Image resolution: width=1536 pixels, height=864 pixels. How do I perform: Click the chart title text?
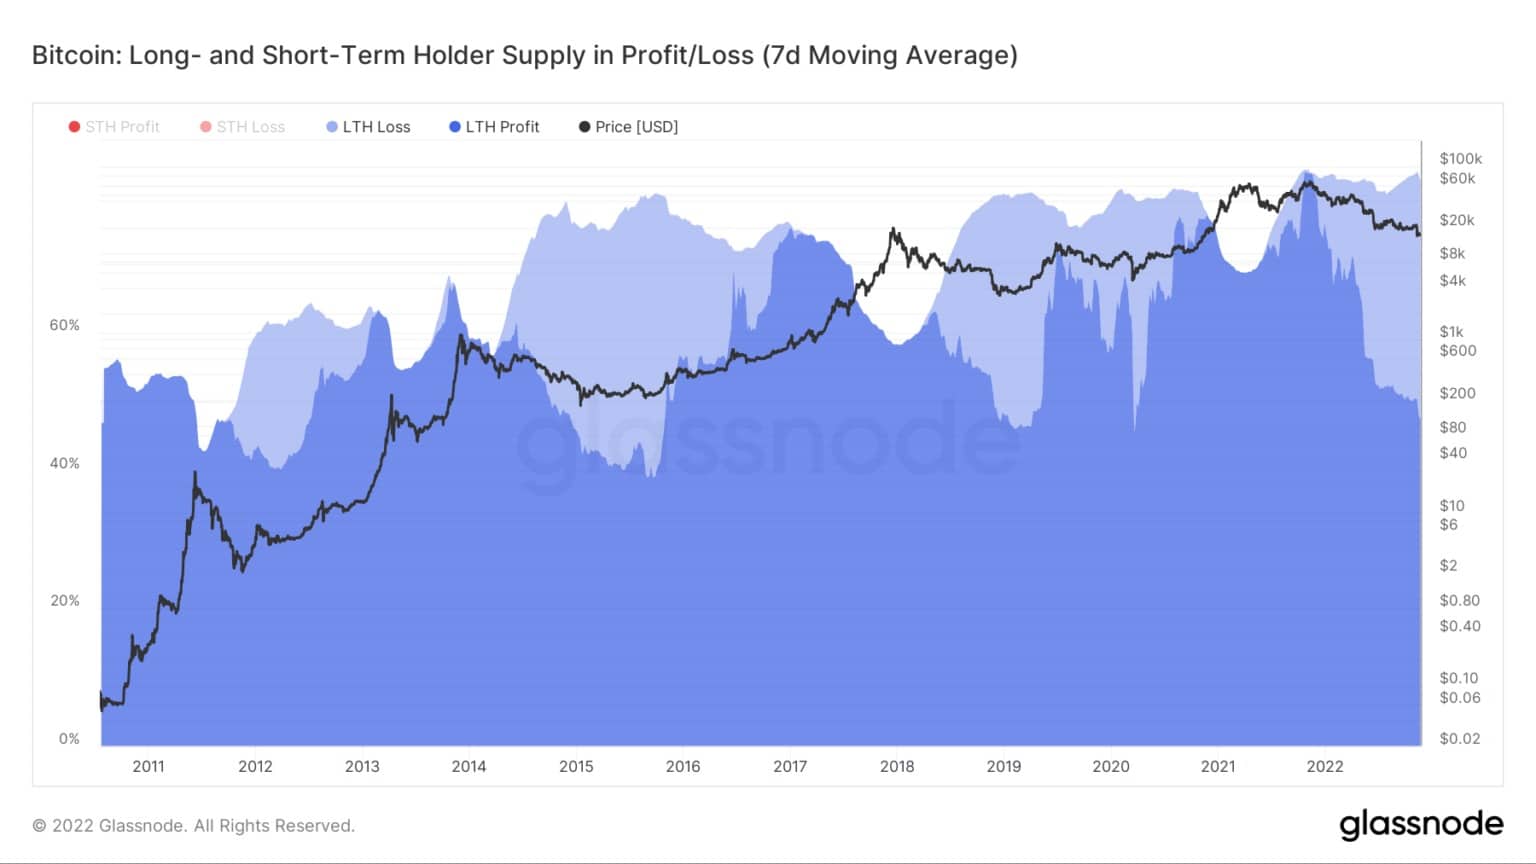pyautogui.click(x=525, y=55)
